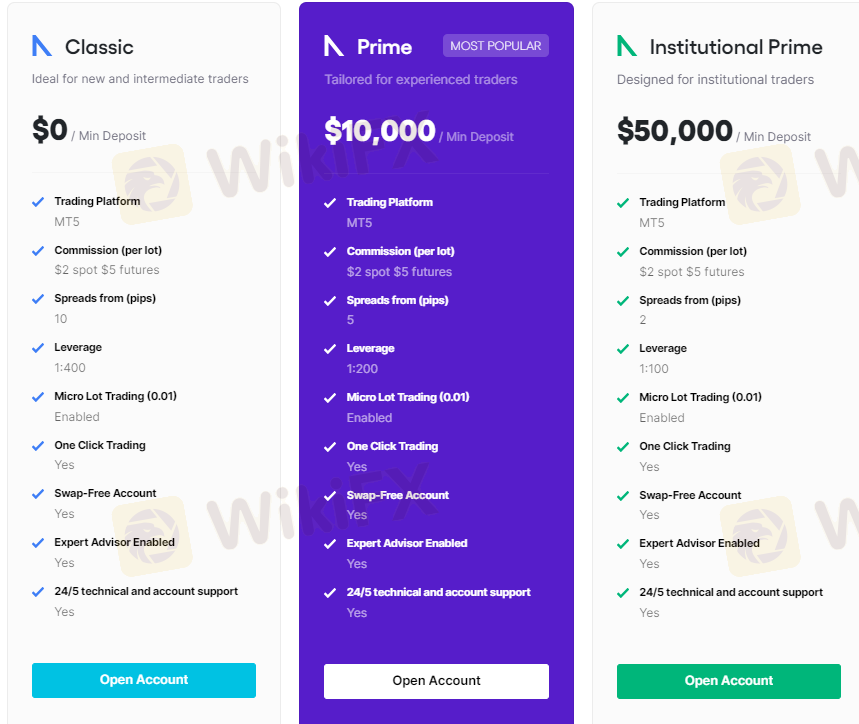Screen dimensions: 859x724
Task: Select the Classic plan title
Action: click(99, 47)
